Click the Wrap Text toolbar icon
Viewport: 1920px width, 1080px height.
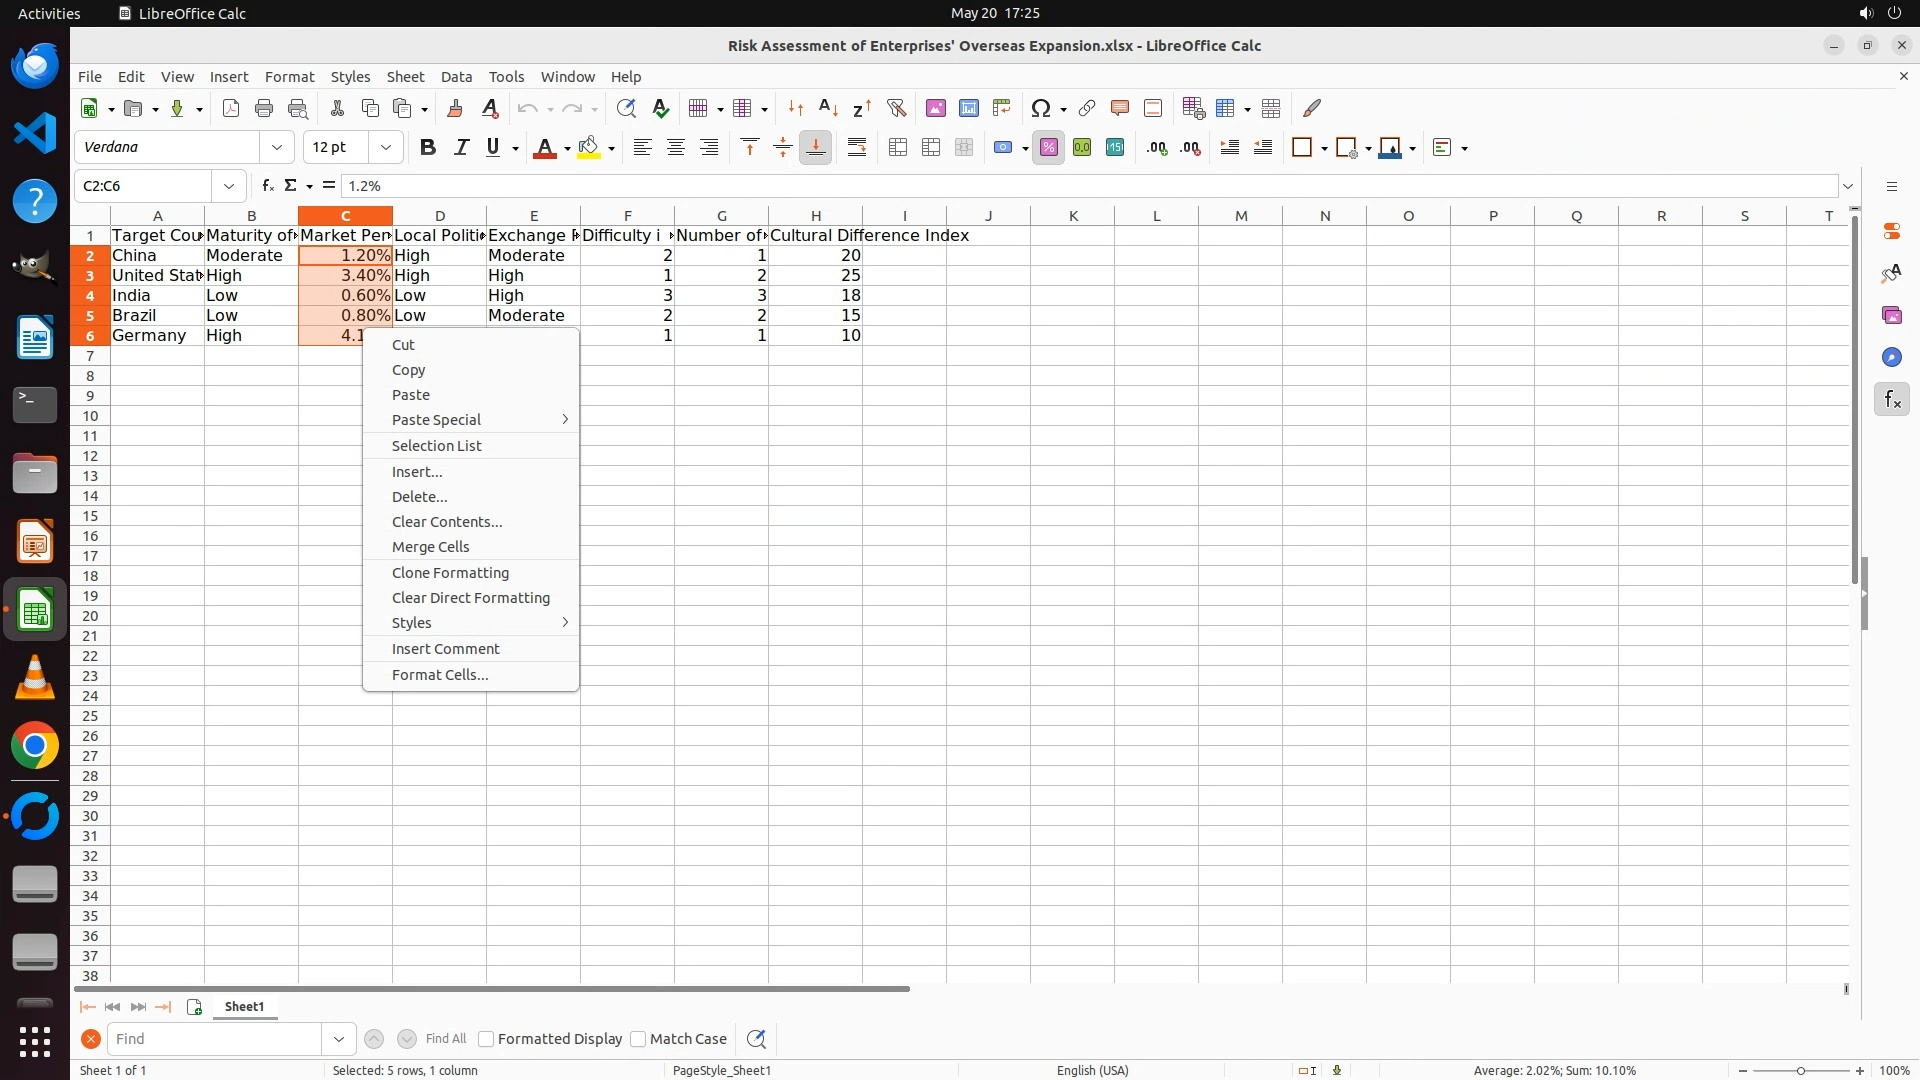(857, 148)
